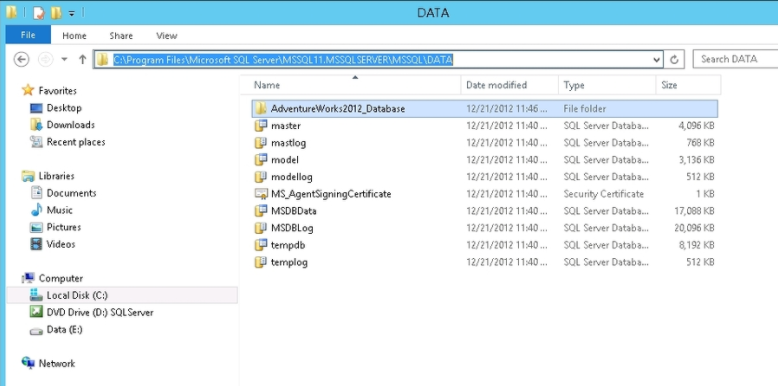Click the Back navigation arrow
778x386 pixels.
click(x=21, y=60)
